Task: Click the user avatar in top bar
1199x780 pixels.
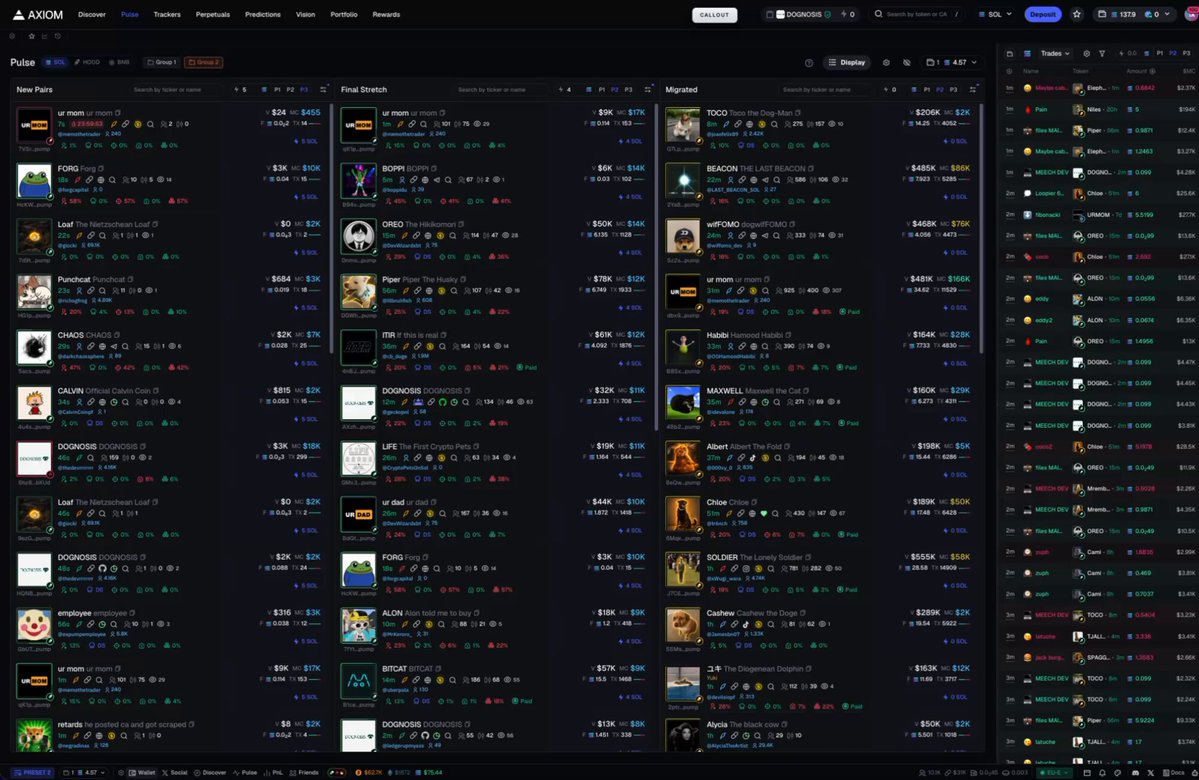Action: coord(1190,14)
